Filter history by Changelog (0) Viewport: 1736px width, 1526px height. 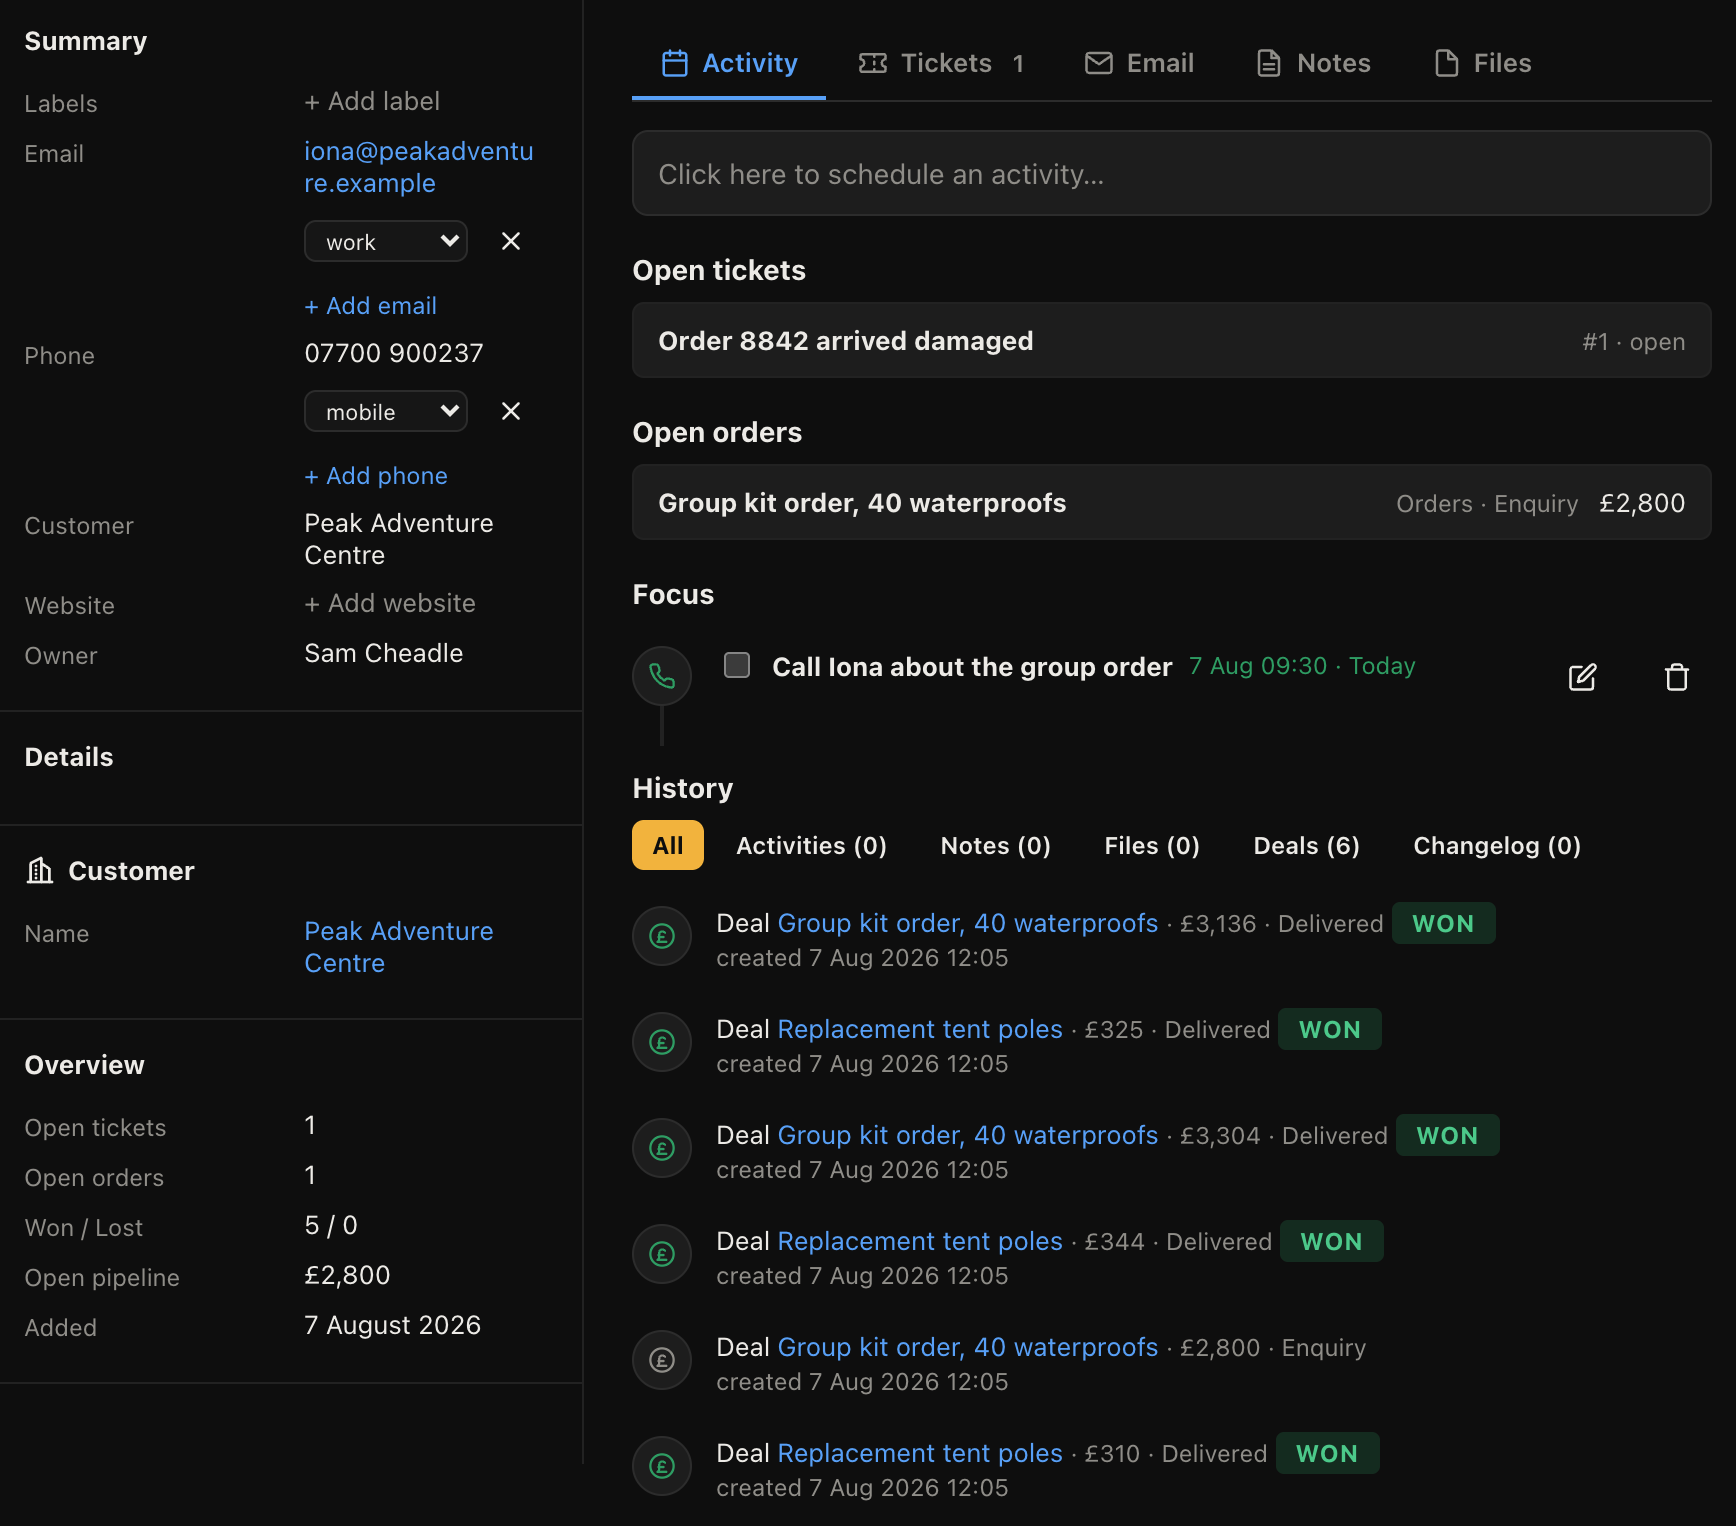pos(1497,846)
